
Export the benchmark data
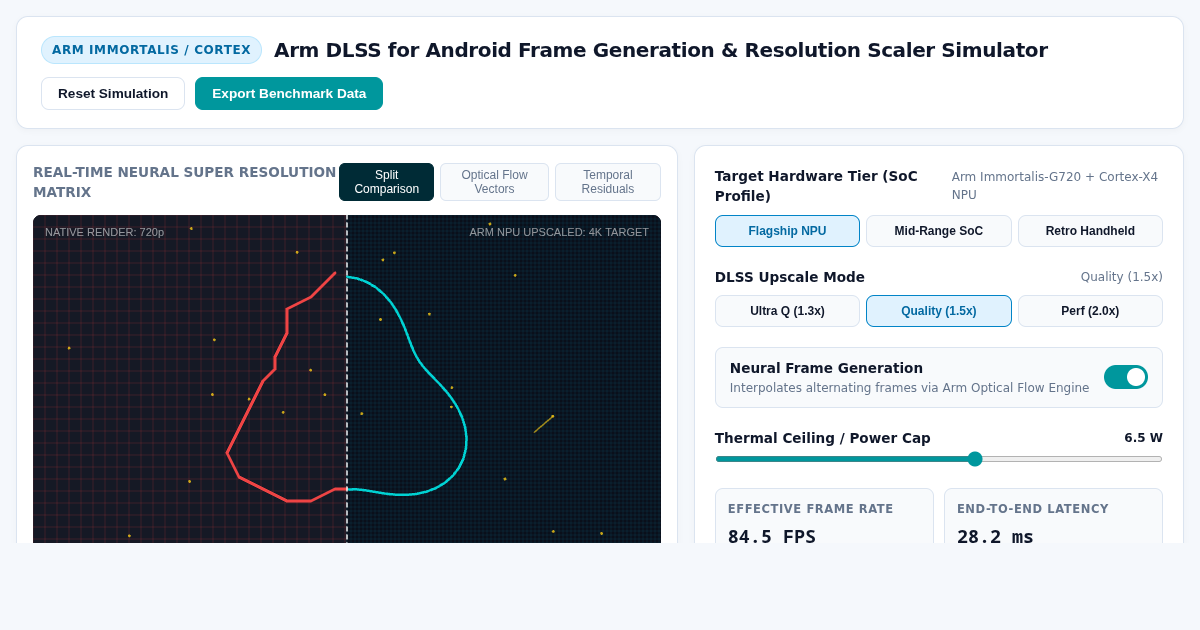click(289, 93)
